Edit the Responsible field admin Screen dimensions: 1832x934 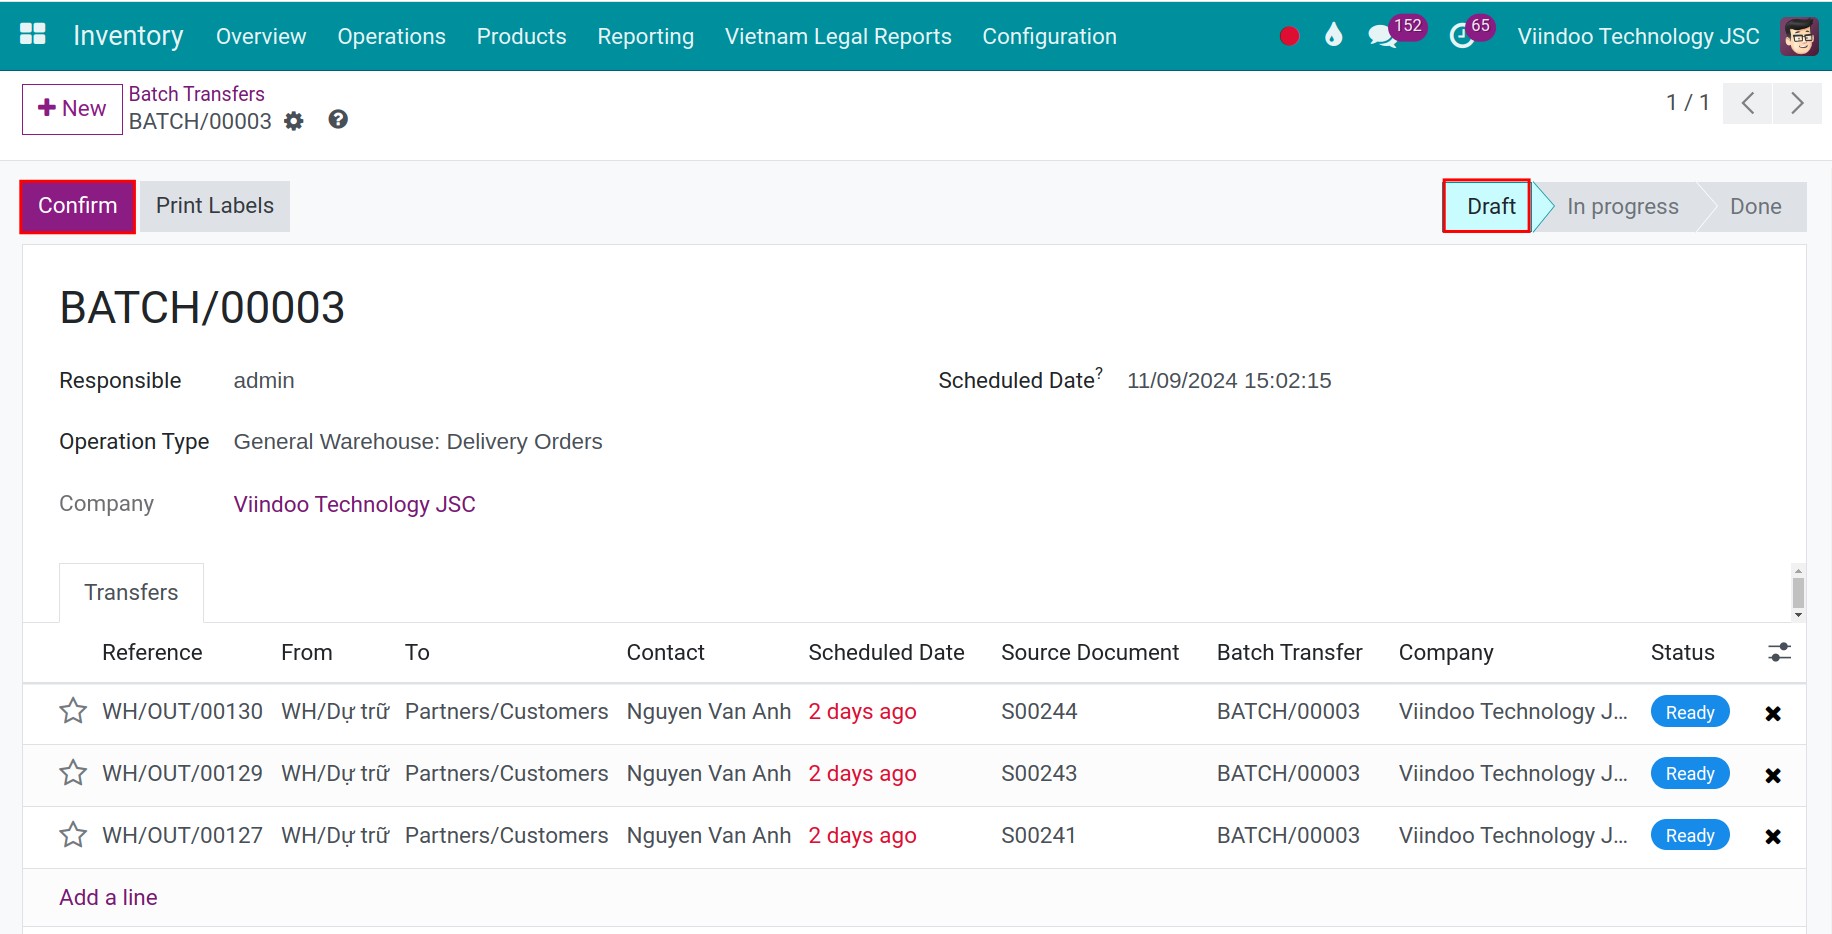[264, 381]
